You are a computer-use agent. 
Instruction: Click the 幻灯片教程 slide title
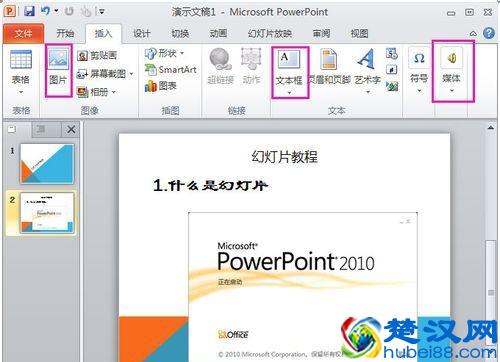tap(284, 157)
